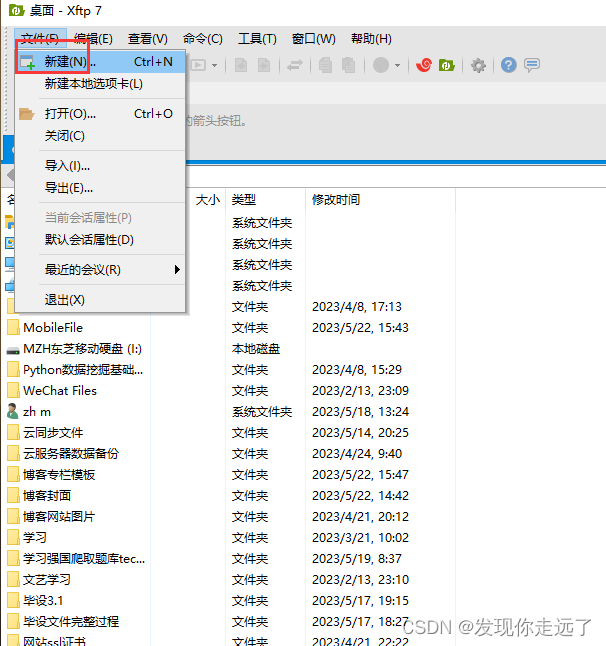
Task: Open the 帮助(H) menu
Action: [371, 39]
